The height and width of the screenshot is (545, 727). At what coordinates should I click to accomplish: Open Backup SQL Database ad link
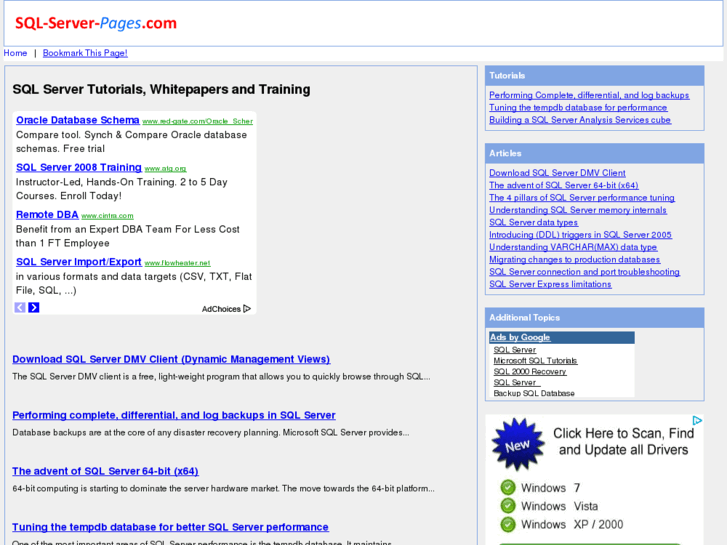point(534,393)
